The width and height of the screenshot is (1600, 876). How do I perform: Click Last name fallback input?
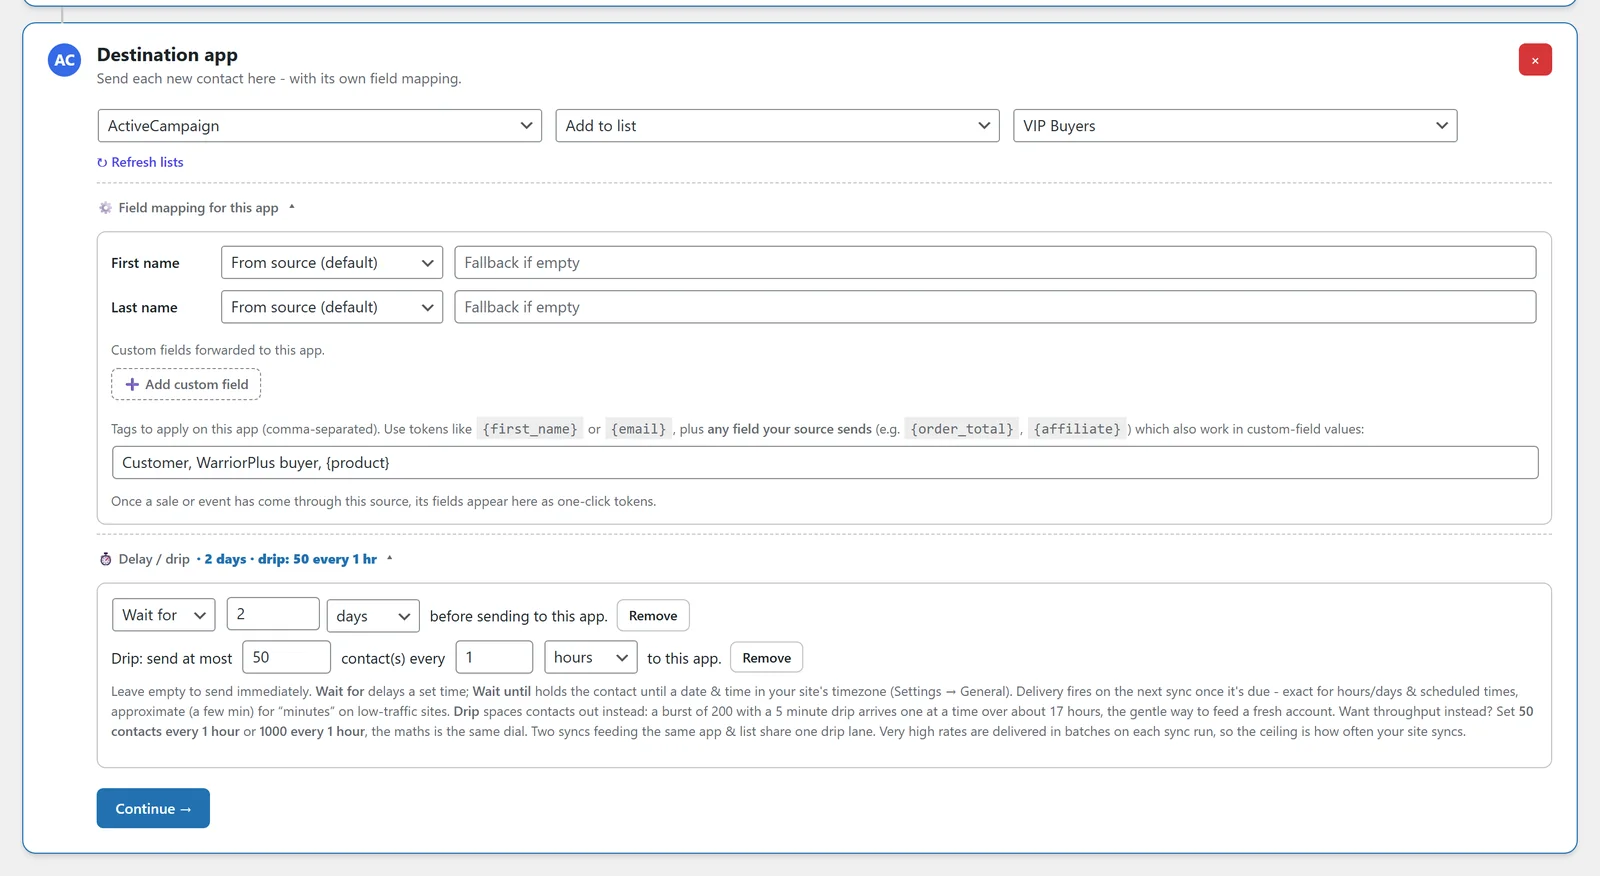coord(995,307)
